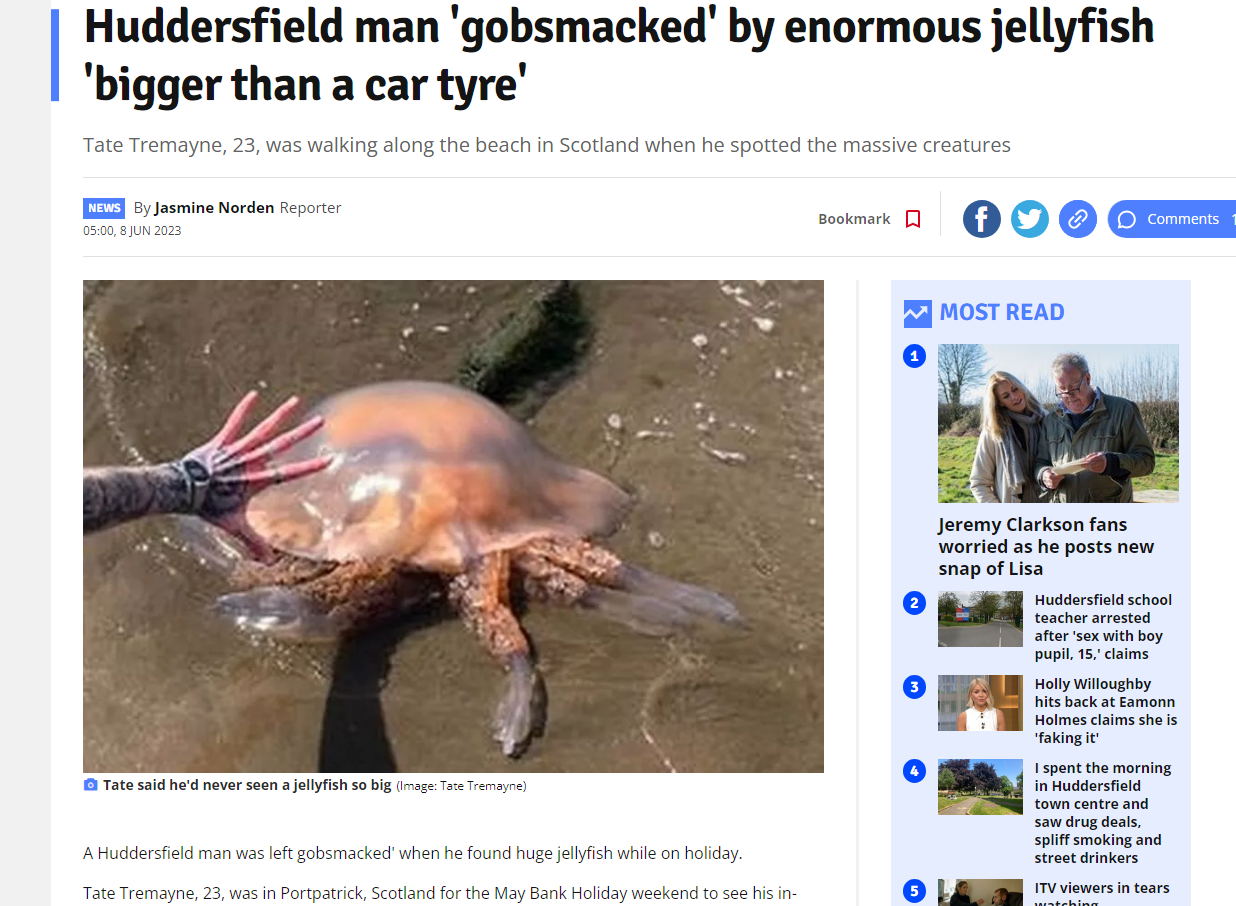
Task: Share article on Twitter
Action: [1029, 219]
